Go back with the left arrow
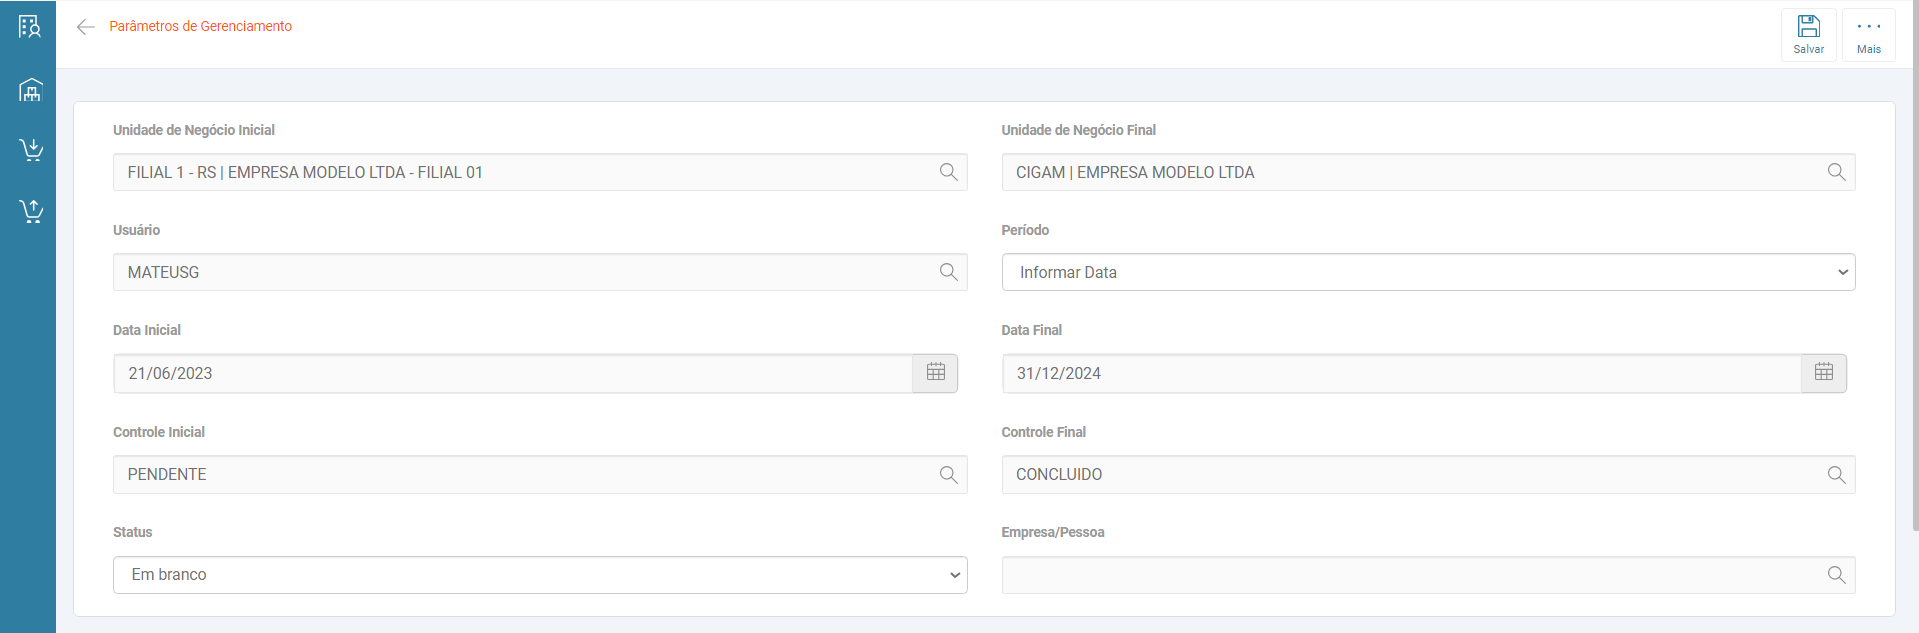Image resolution: width=1919 pixels, height=633 pixels. (86, 27)
